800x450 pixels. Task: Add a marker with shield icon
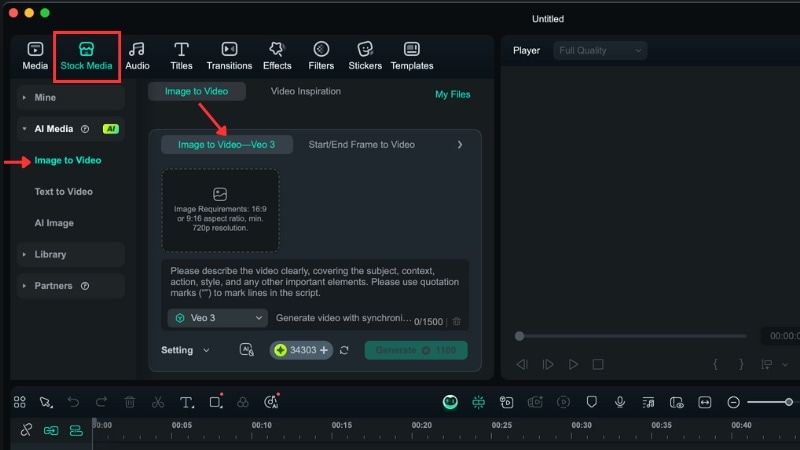click(x=591, y=402)
